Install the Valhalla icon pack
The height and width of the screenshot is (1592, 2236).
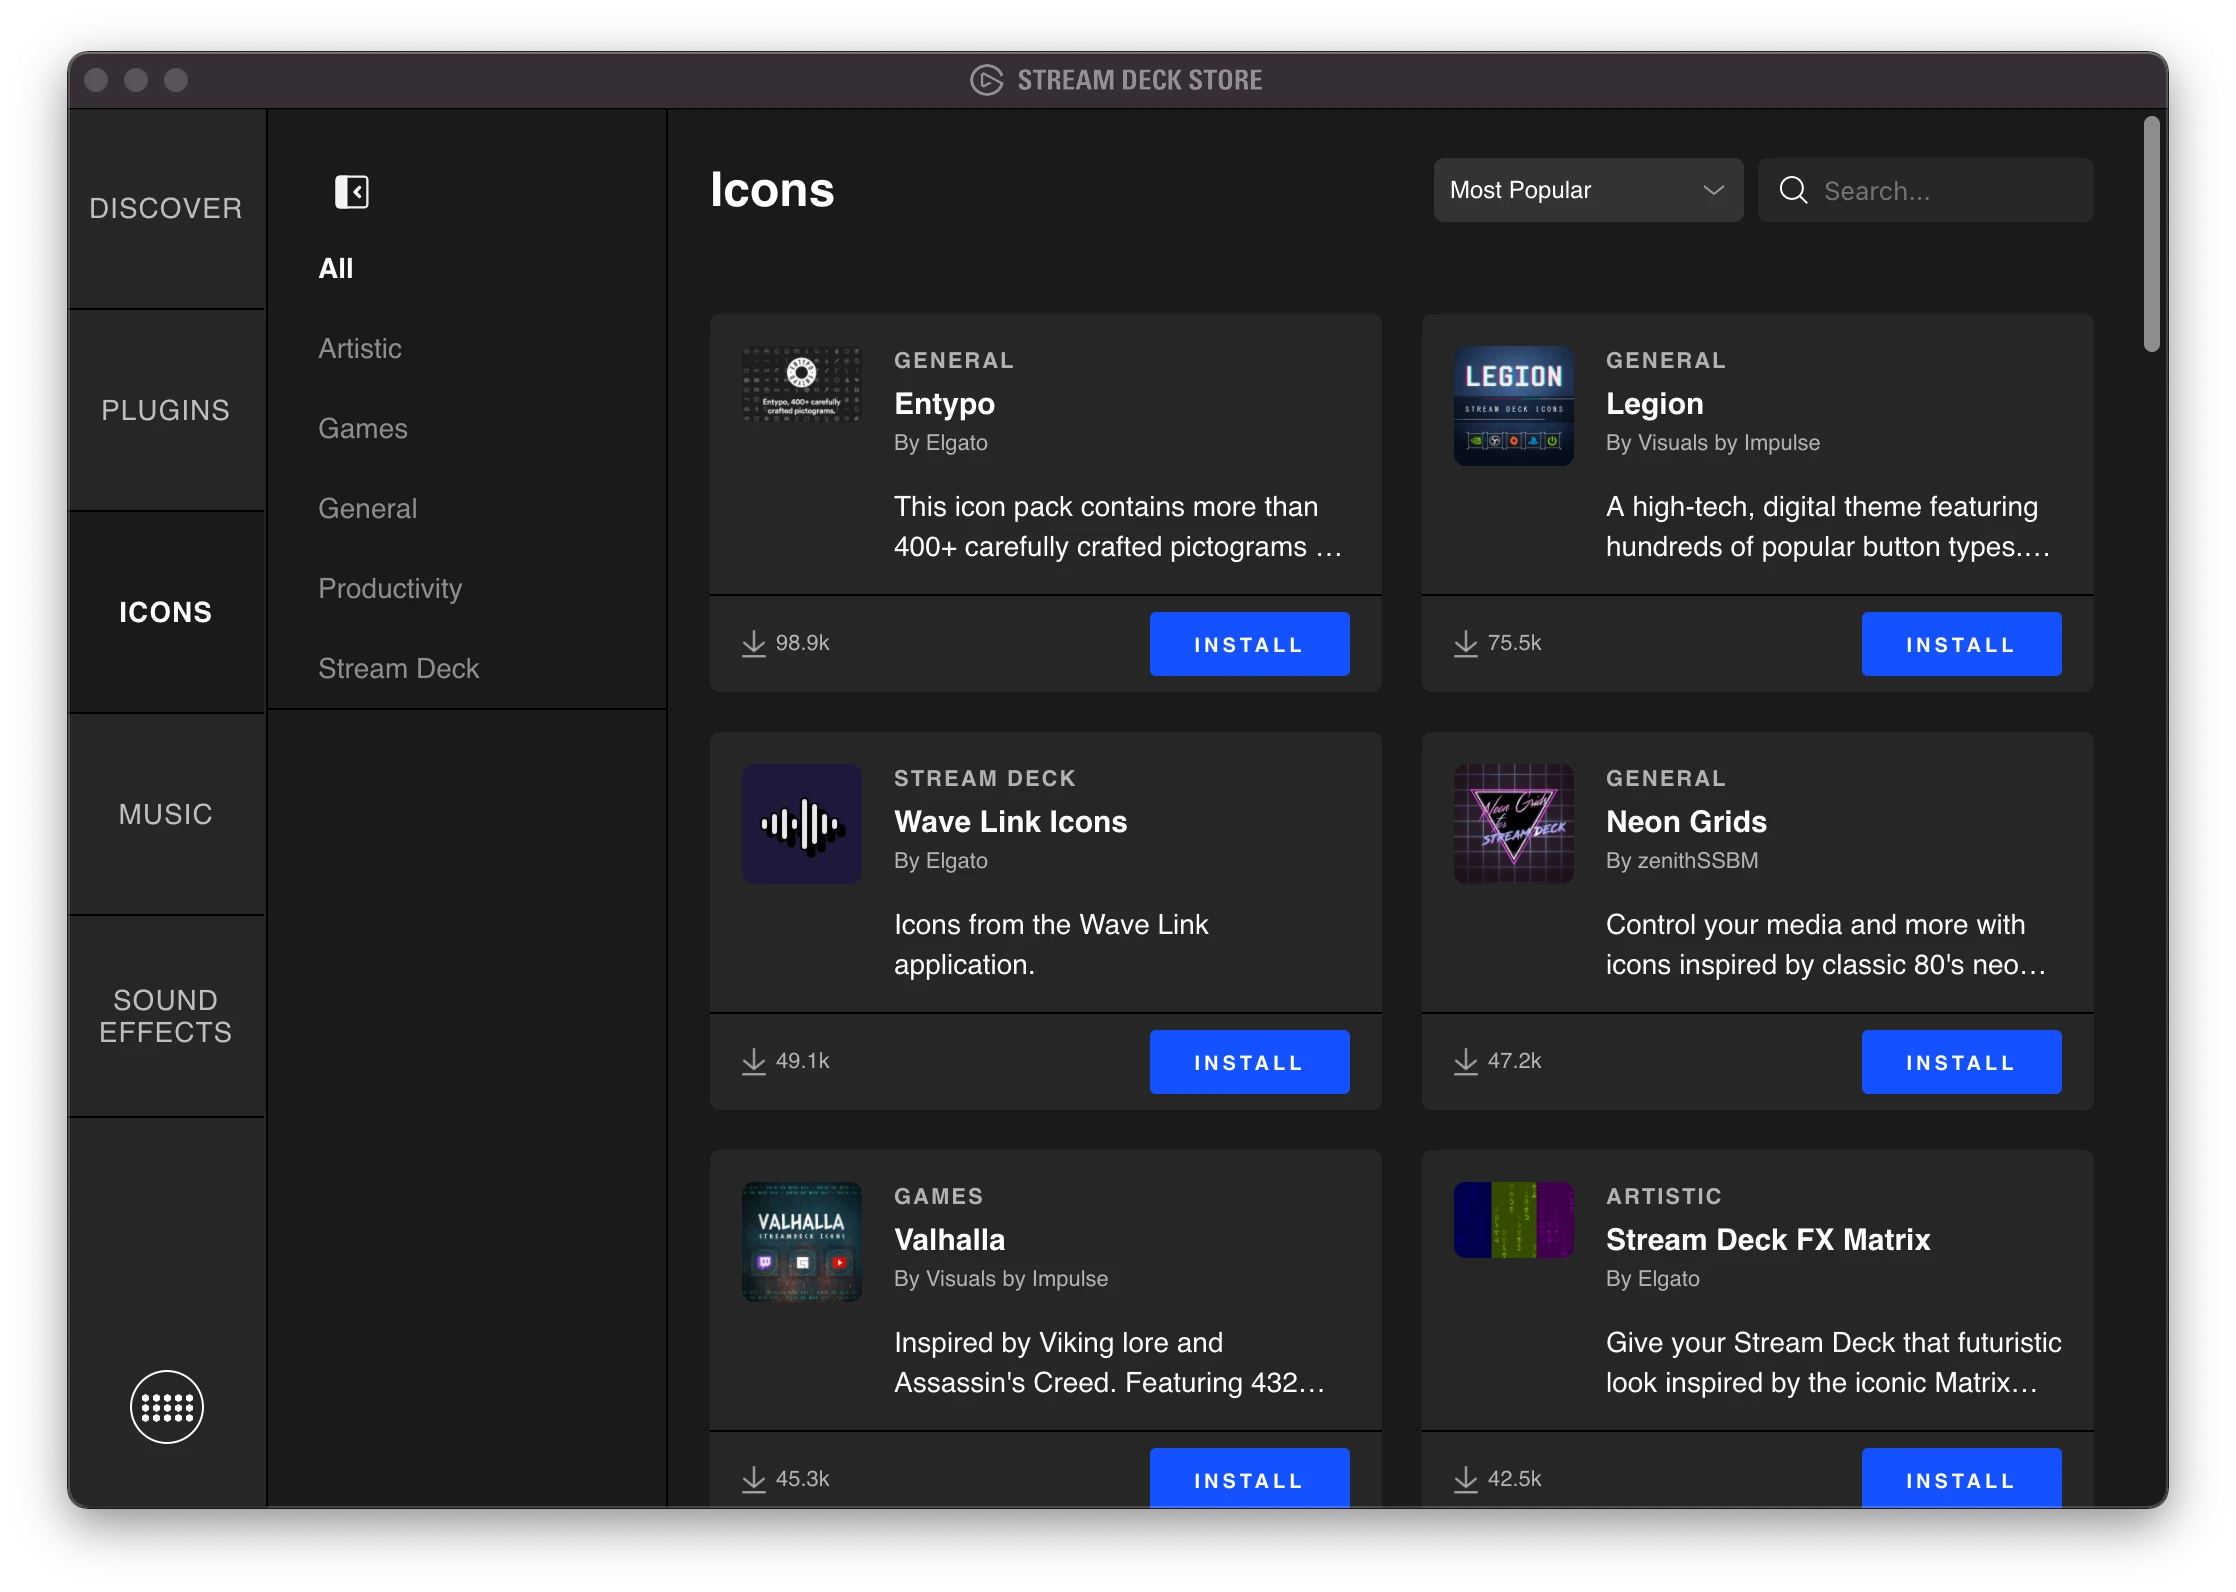point(1250,1478)
